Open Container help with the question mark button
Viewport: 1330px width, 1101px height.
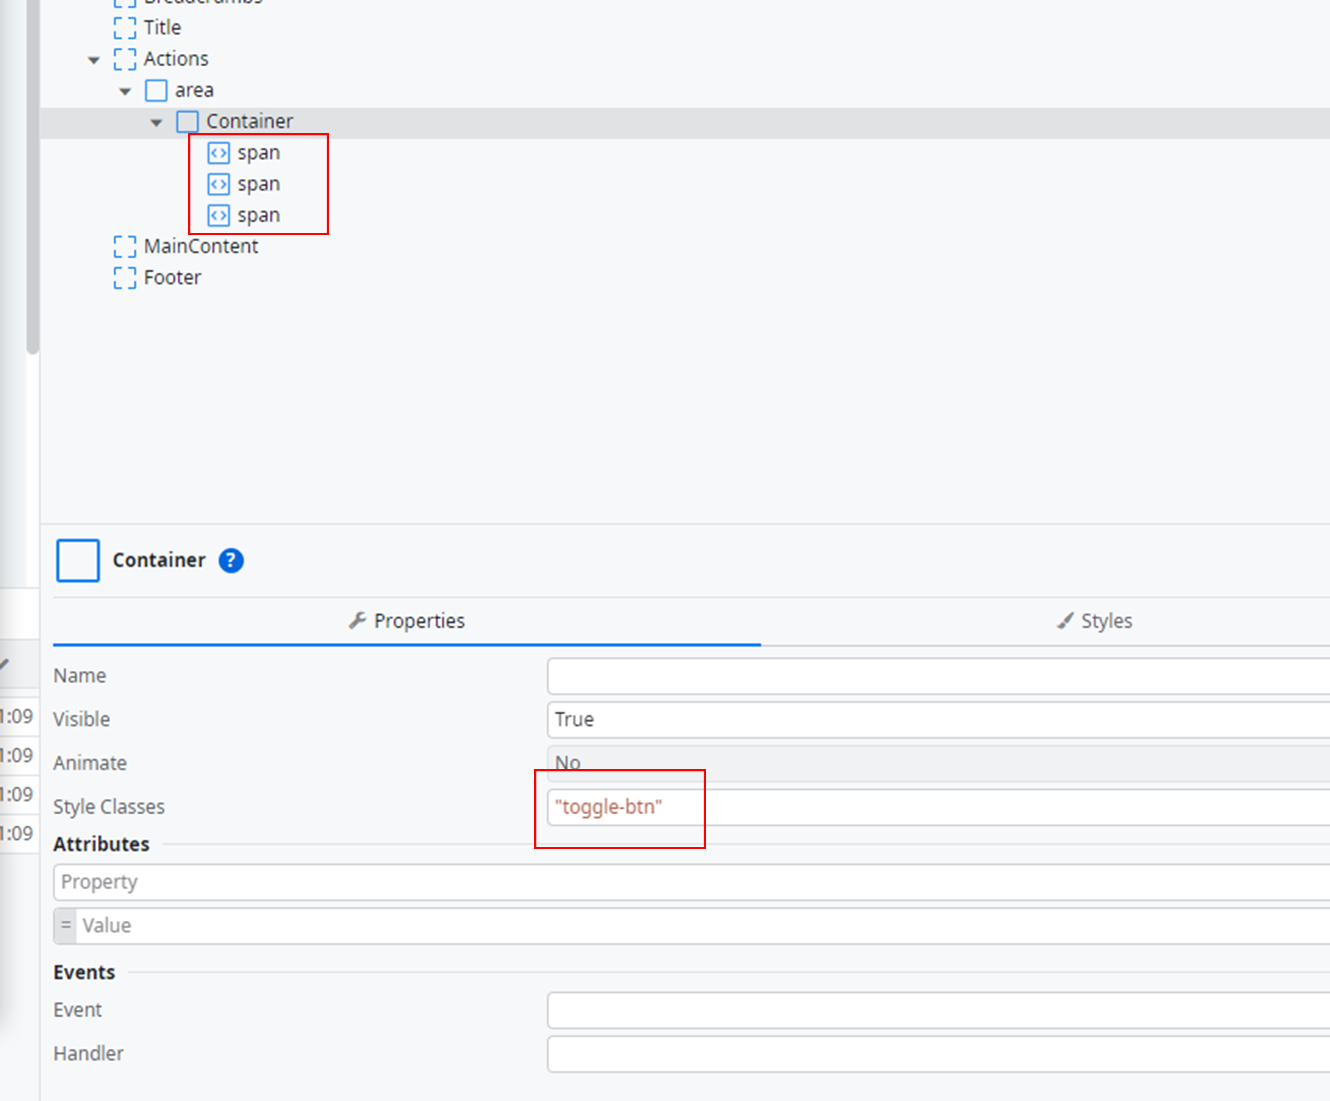(230, 560)
